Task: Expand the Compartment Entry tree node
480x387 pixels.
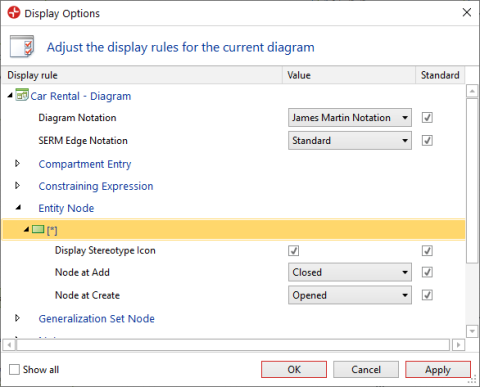Action: pos(17,163)
